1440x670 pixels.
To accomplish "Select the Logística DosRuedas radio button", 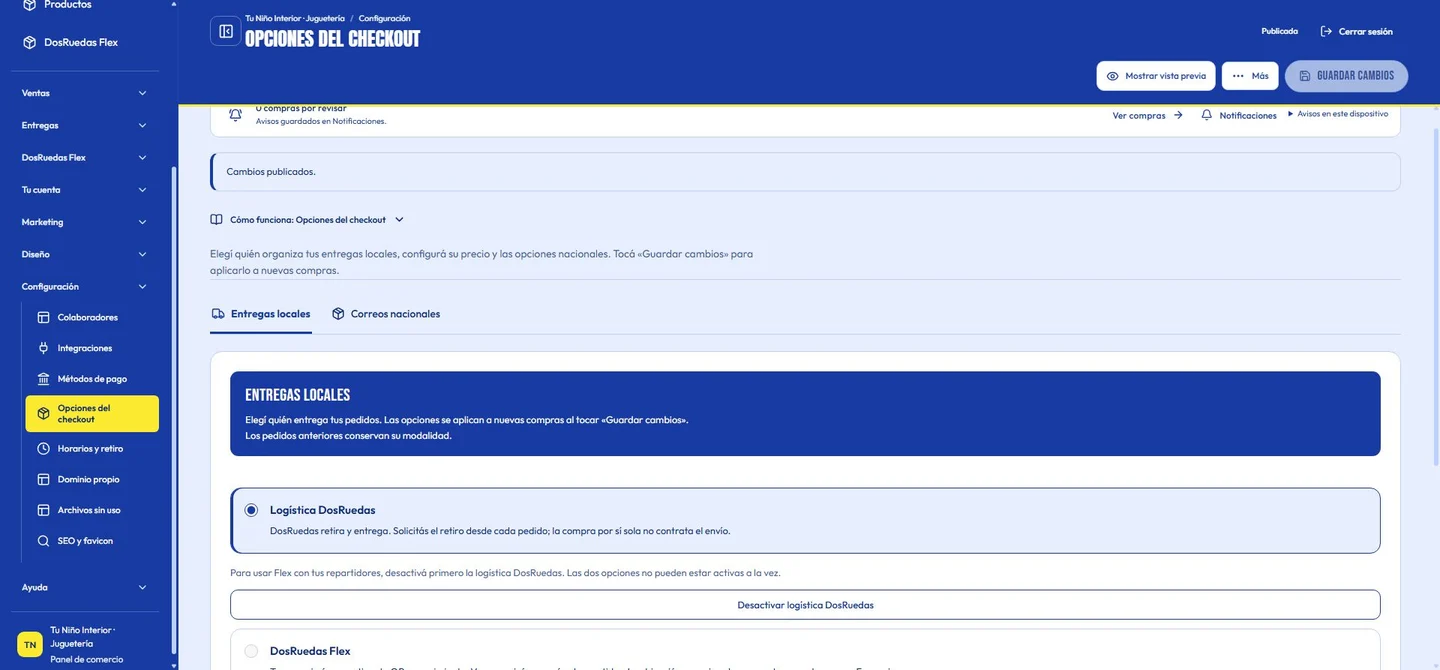I will (x=251, y=510).
